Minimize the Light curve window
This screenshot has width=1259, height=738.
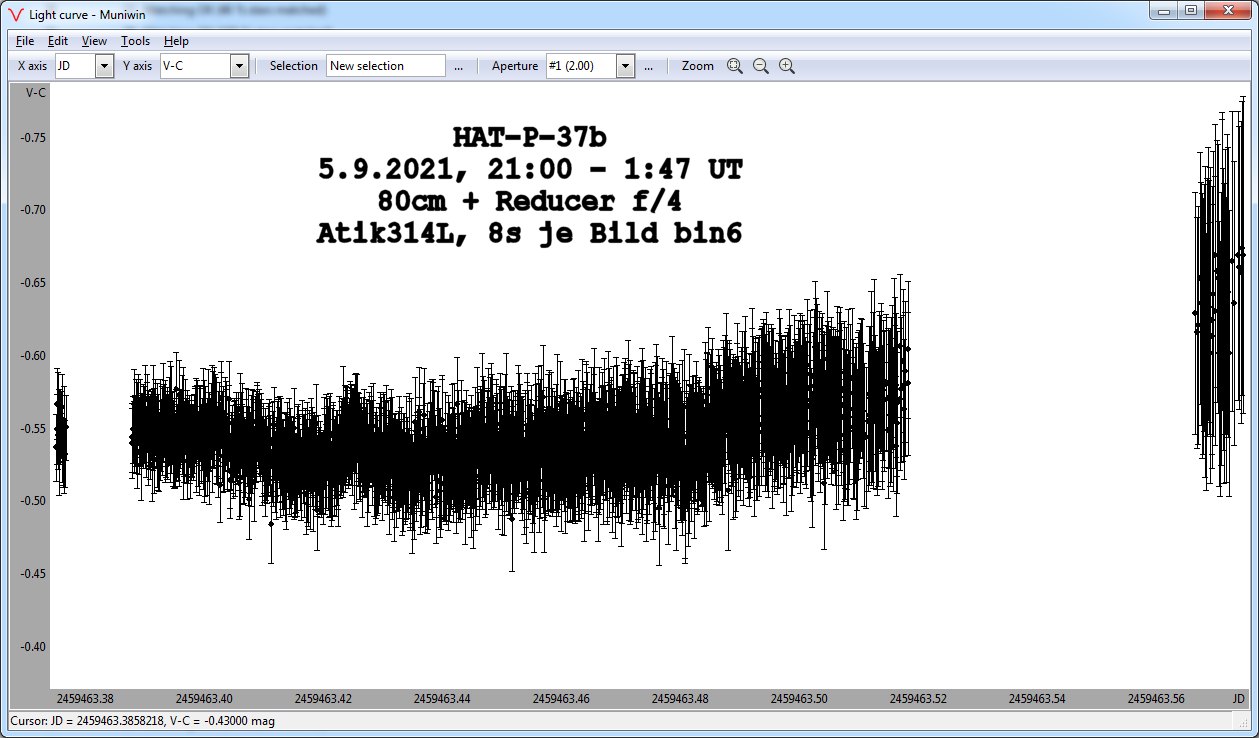[x=1164, y=10]
